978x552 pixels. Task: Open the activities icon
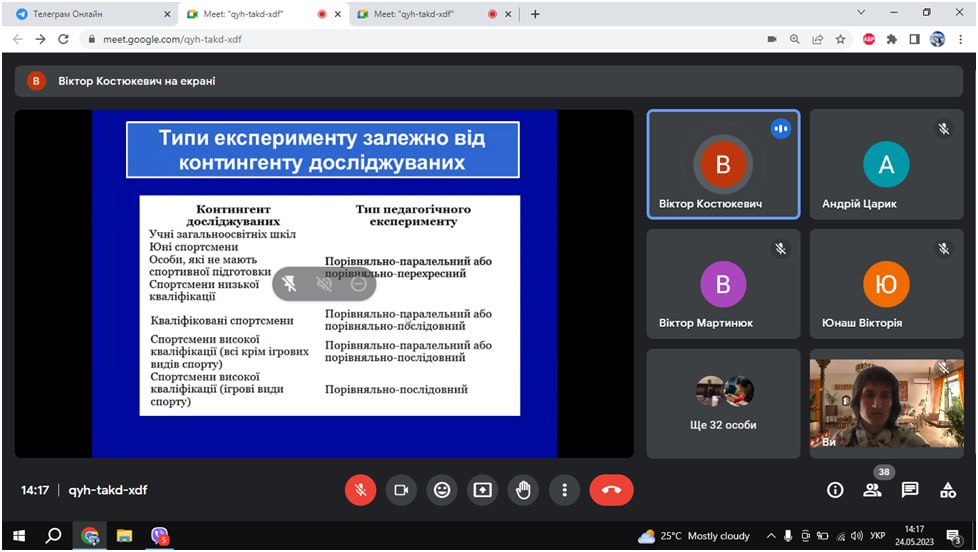(x=948, y=490)
